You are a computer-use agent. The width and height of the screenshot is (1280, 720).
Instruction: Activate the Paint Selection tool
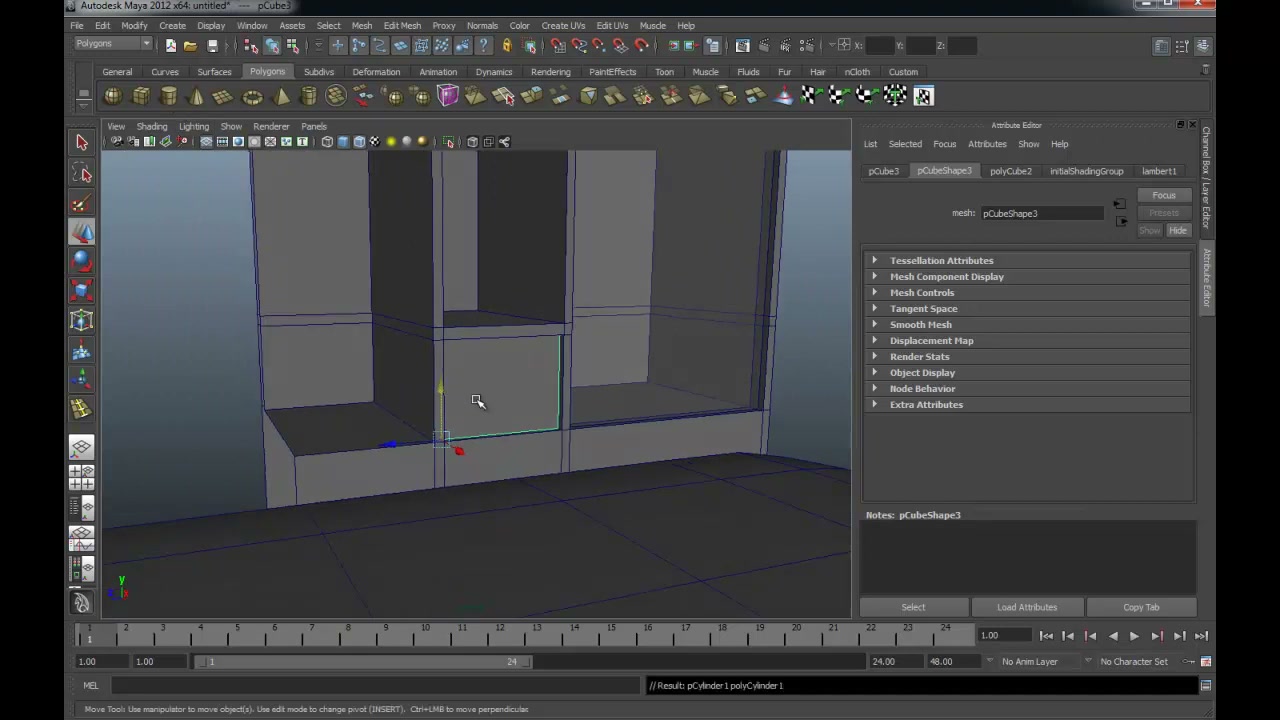82,203
